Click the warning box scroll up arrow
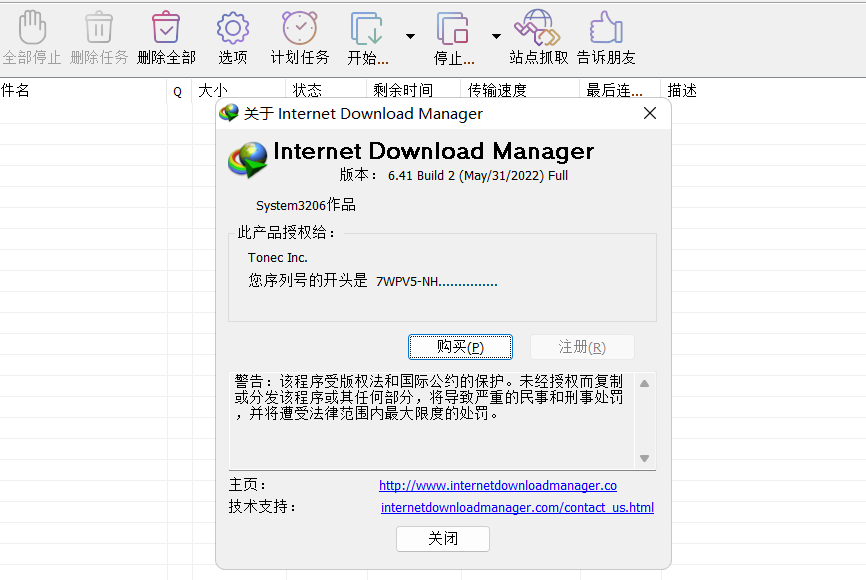The image size is (866, 580). tap(645, 383)
